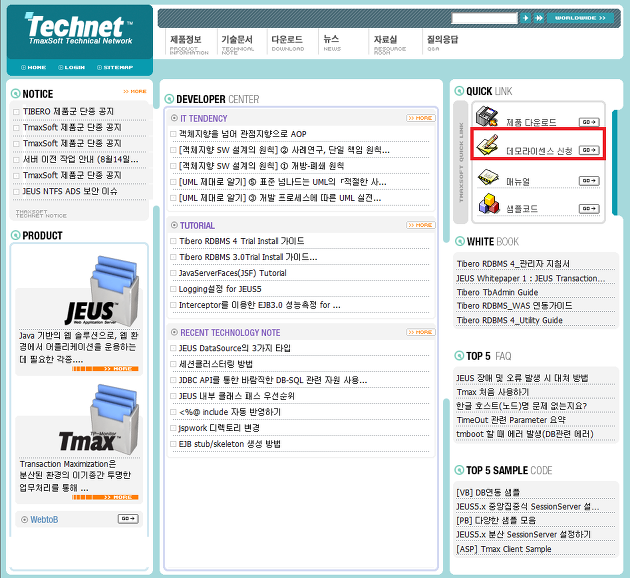This screenshot has width=630, height=578.
Task: Open Tibero RDBMS 4_Utility Guide
Action: coord(509,320)
